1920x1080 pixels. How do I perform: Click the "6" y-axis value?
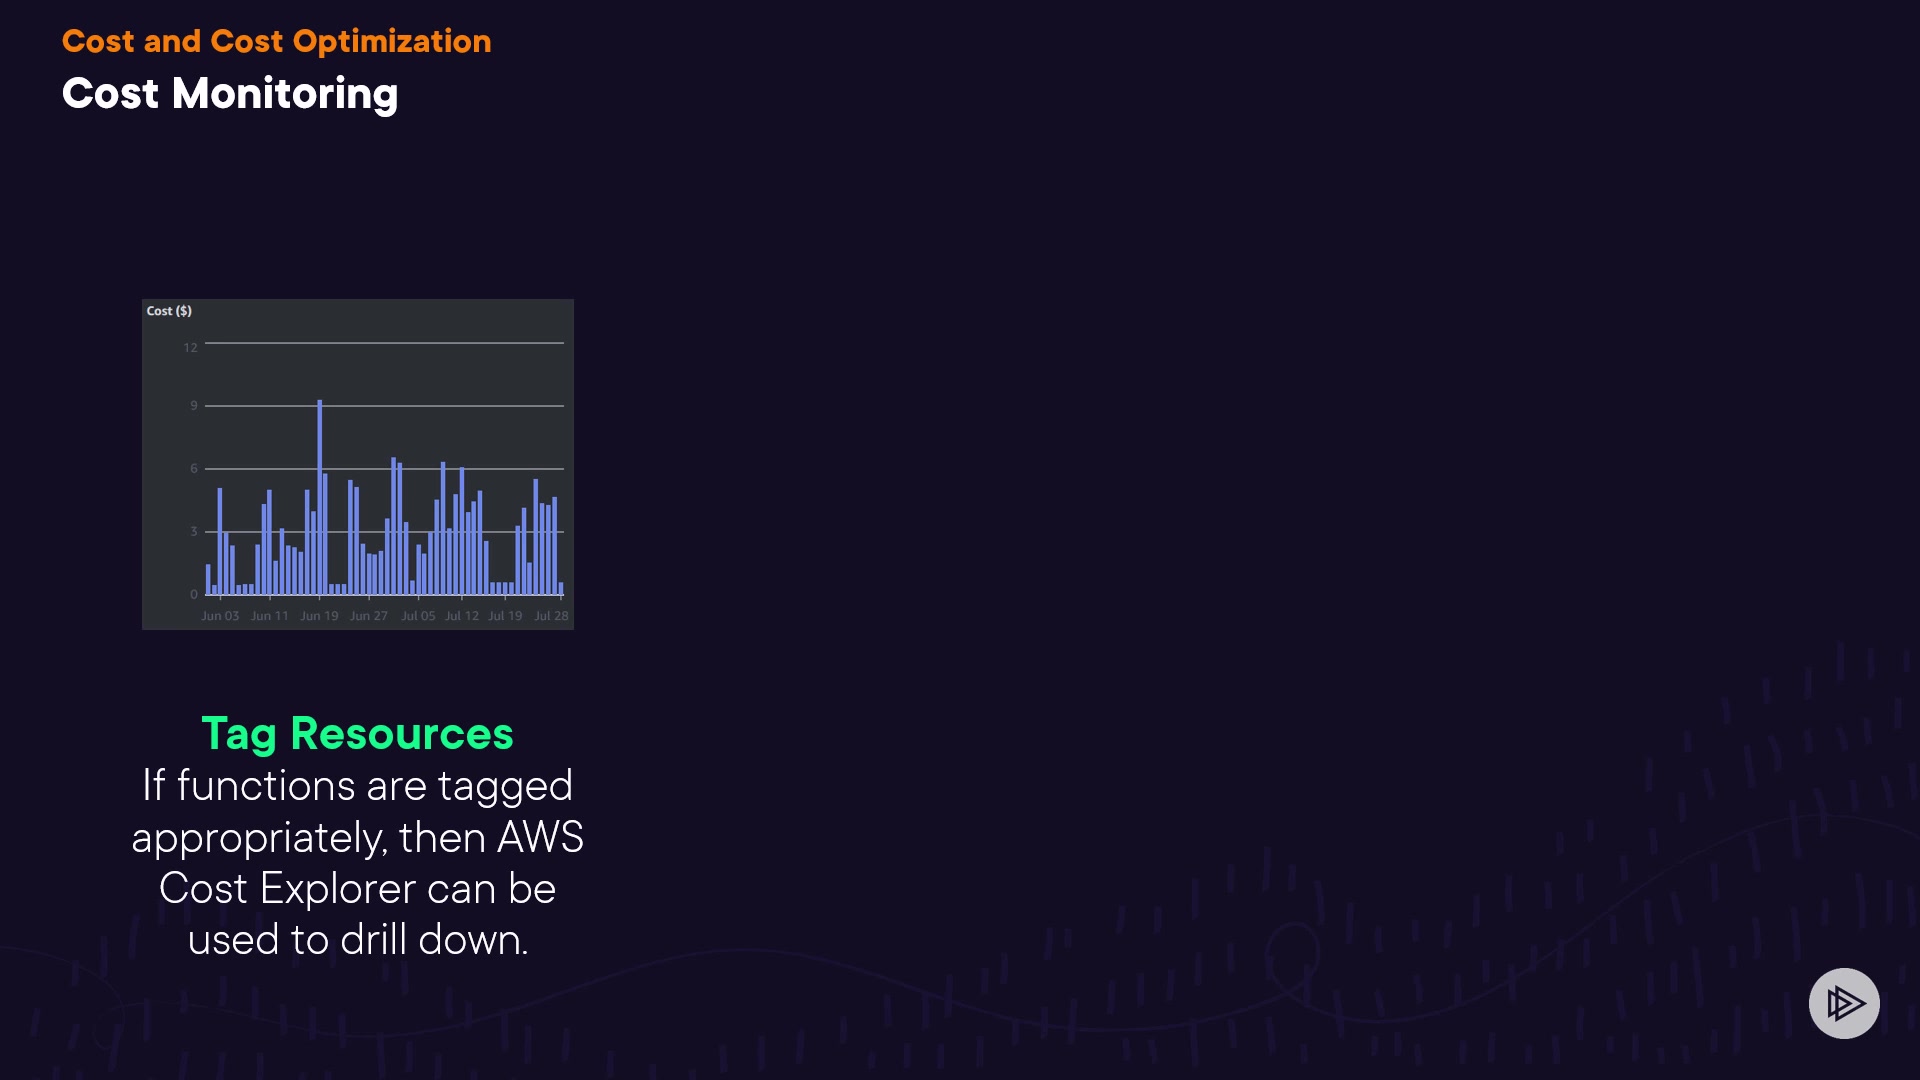tap(194, 469)
